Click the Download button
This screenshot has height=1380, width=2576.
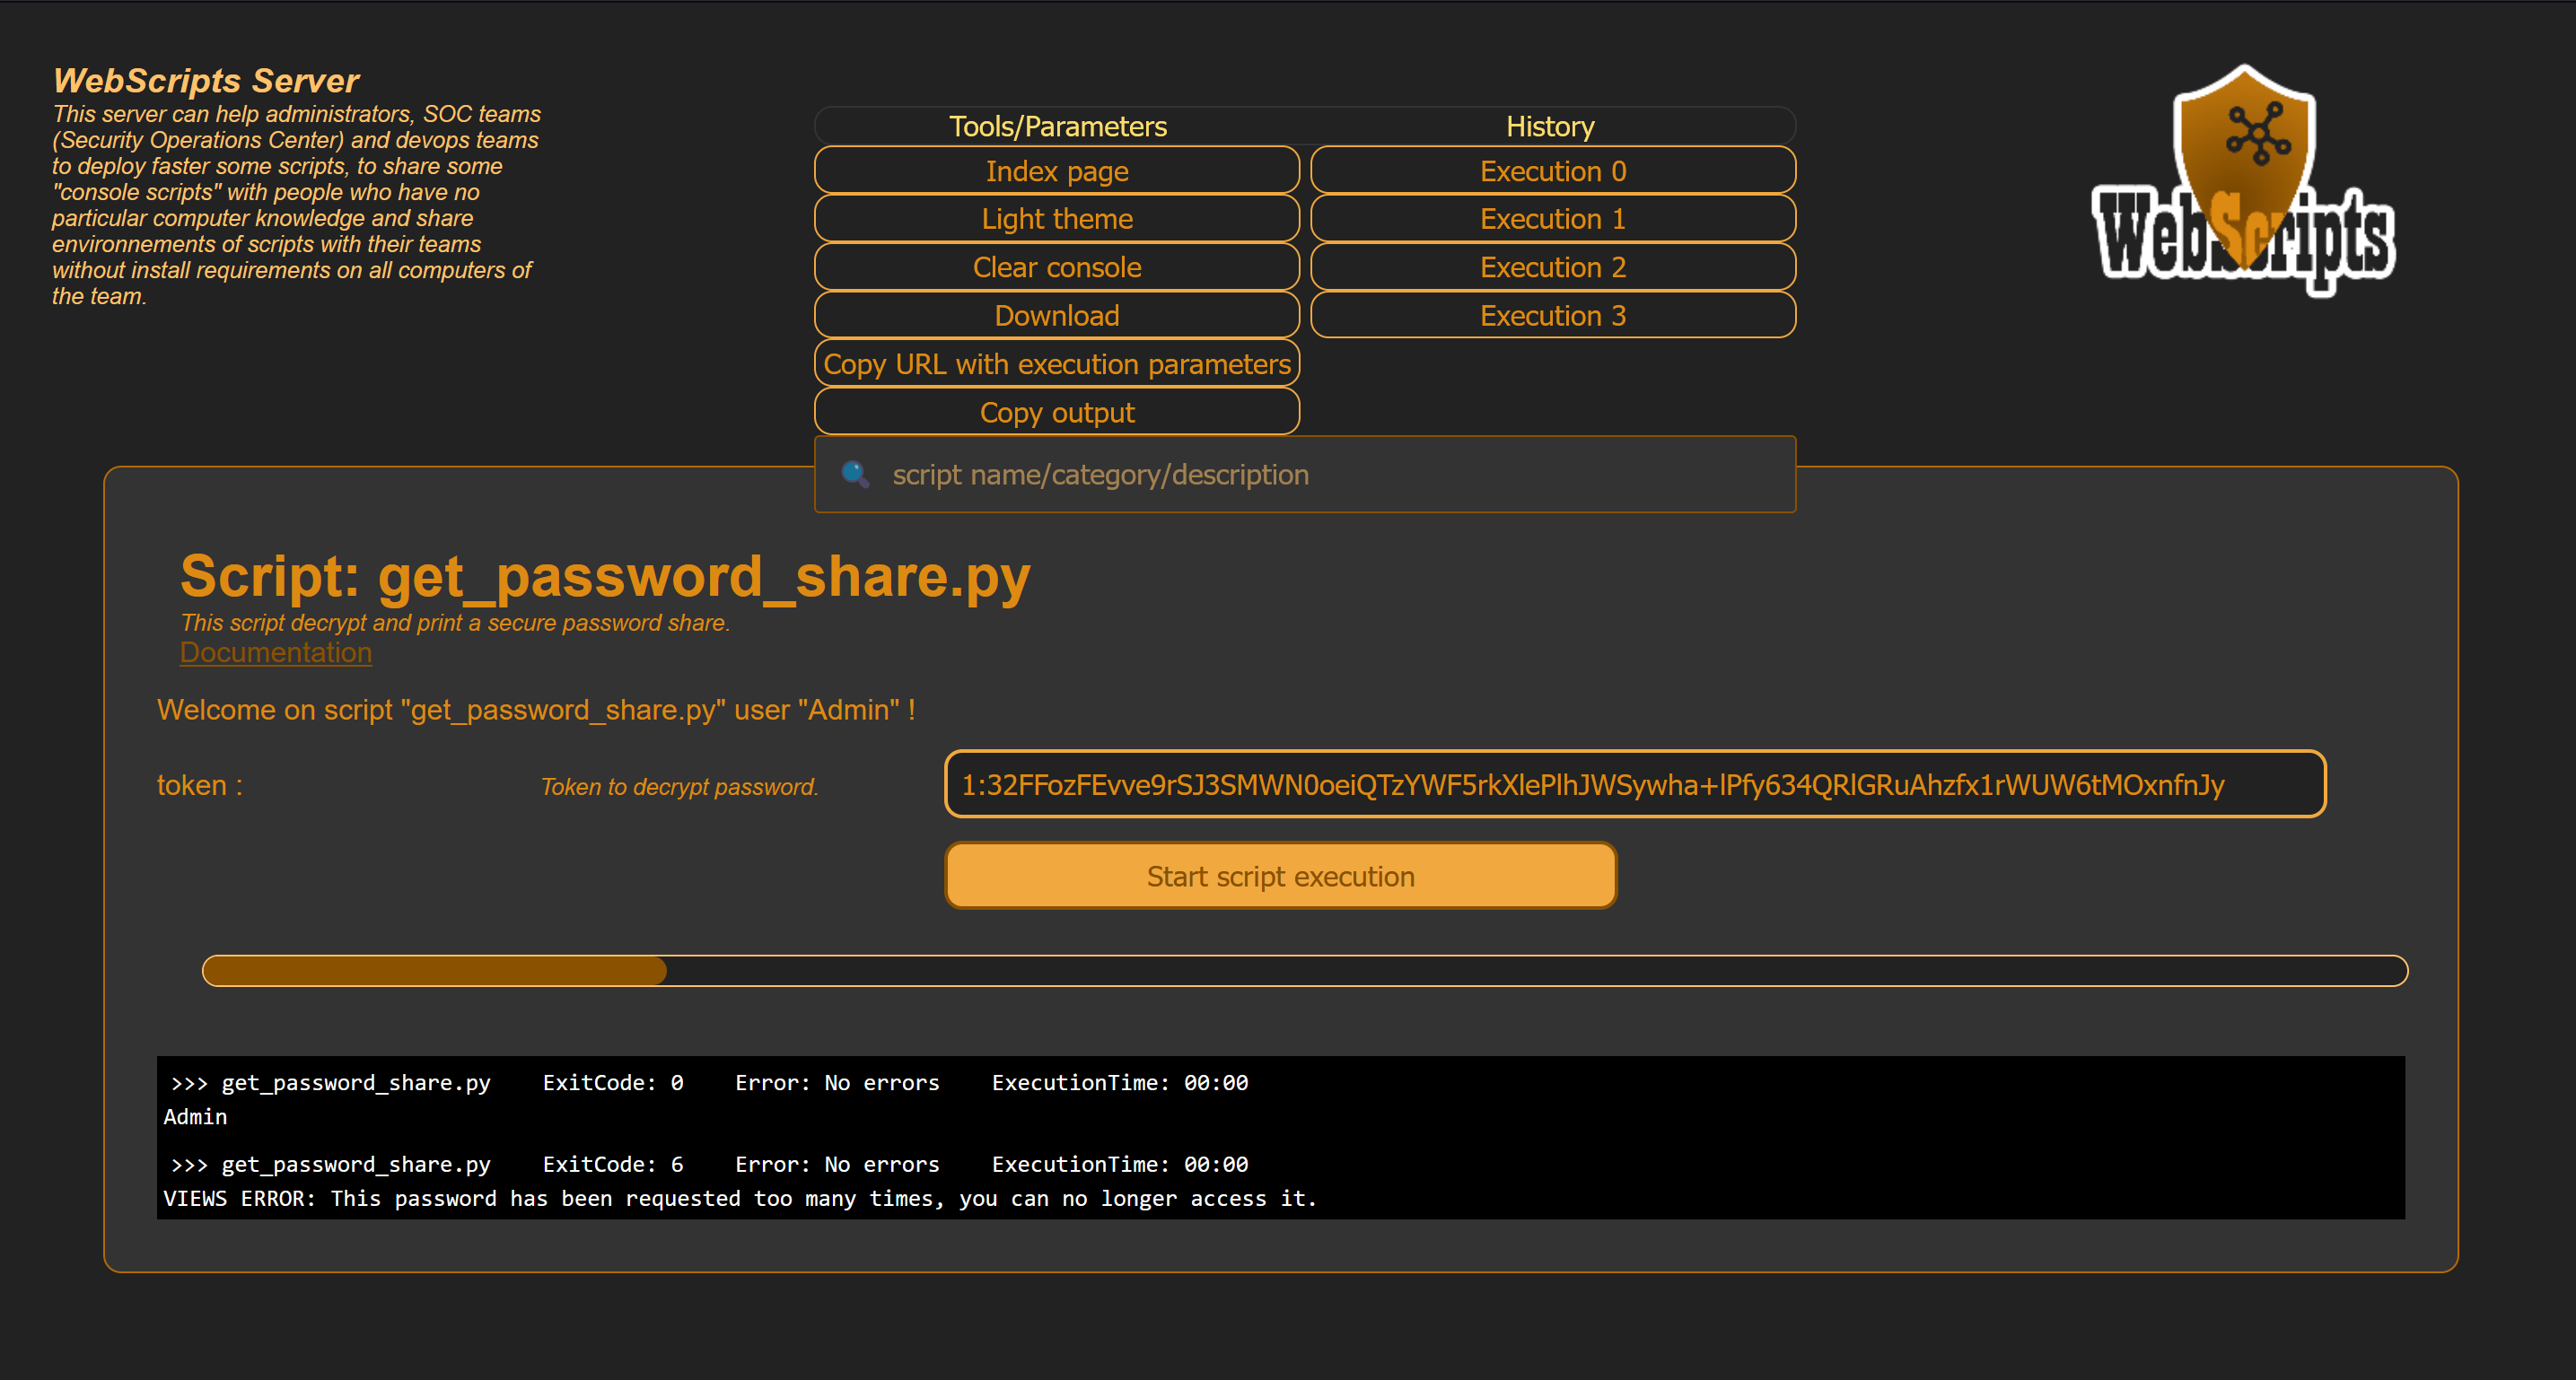(x=1058, y=315)
